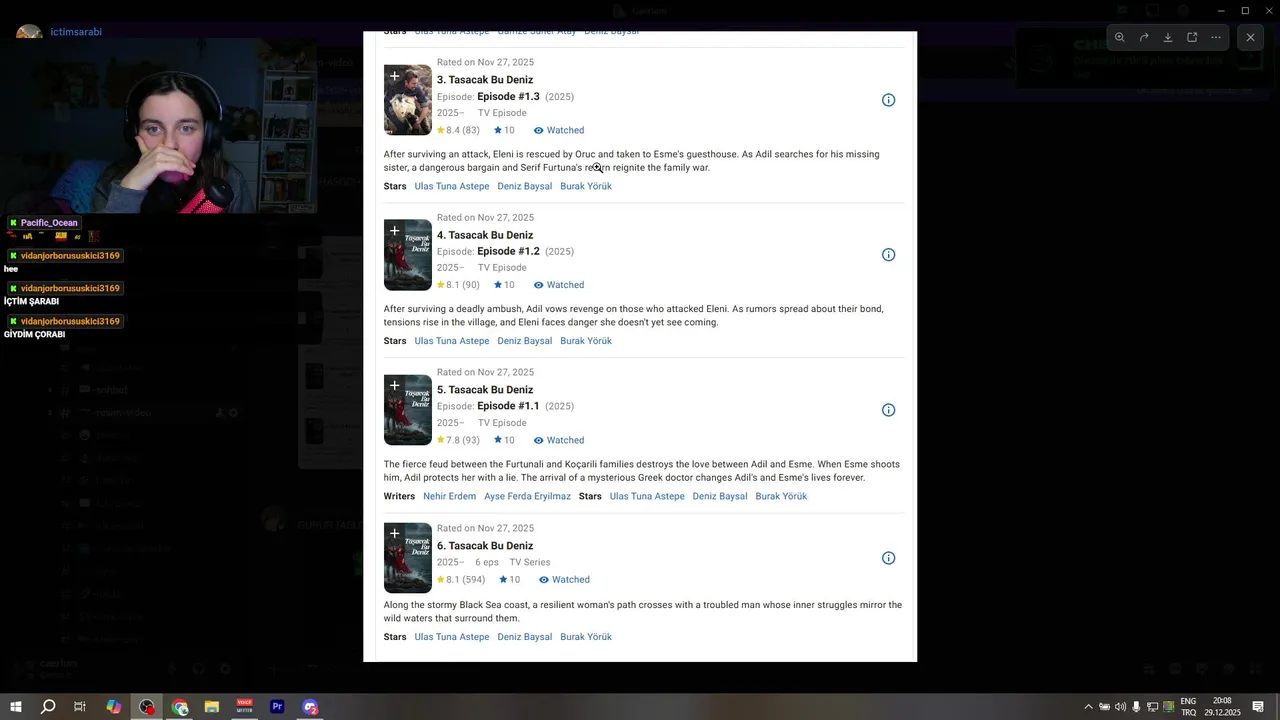Click the blue star 10 rating on Episode #1.1
This screenshot has width=1280, height=720.
pyautogui.click(x=504, y=440)
